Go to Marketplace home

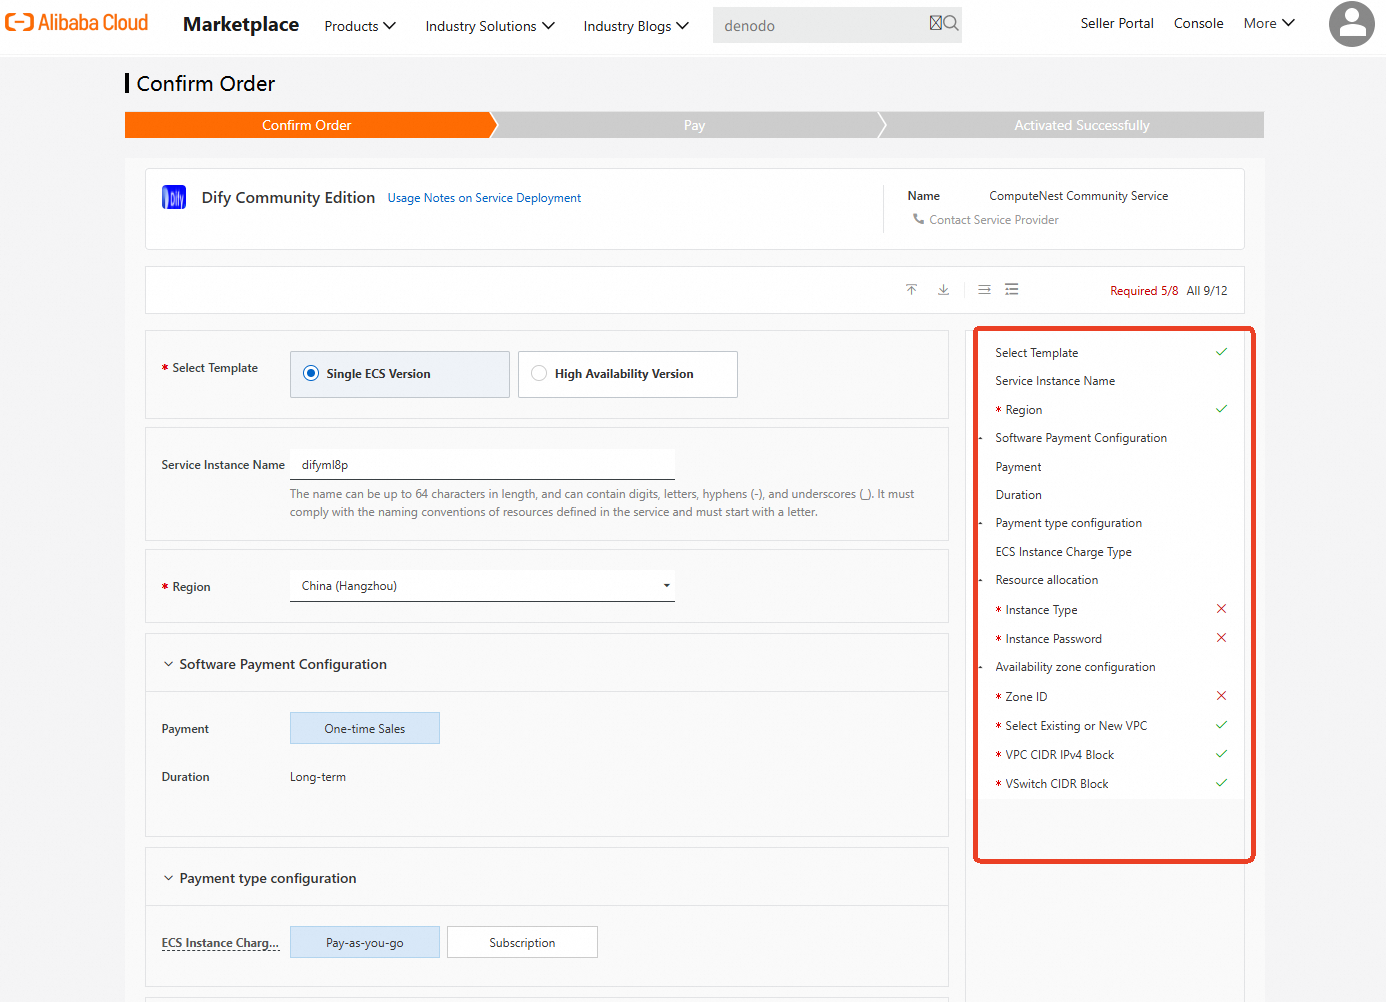(241, 24)
